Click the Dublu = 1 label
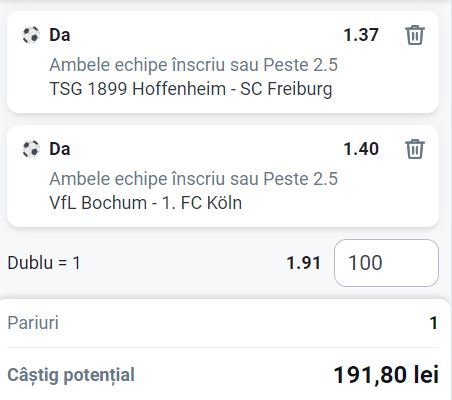The image size is (452, 400). click(x=44, y=263)
